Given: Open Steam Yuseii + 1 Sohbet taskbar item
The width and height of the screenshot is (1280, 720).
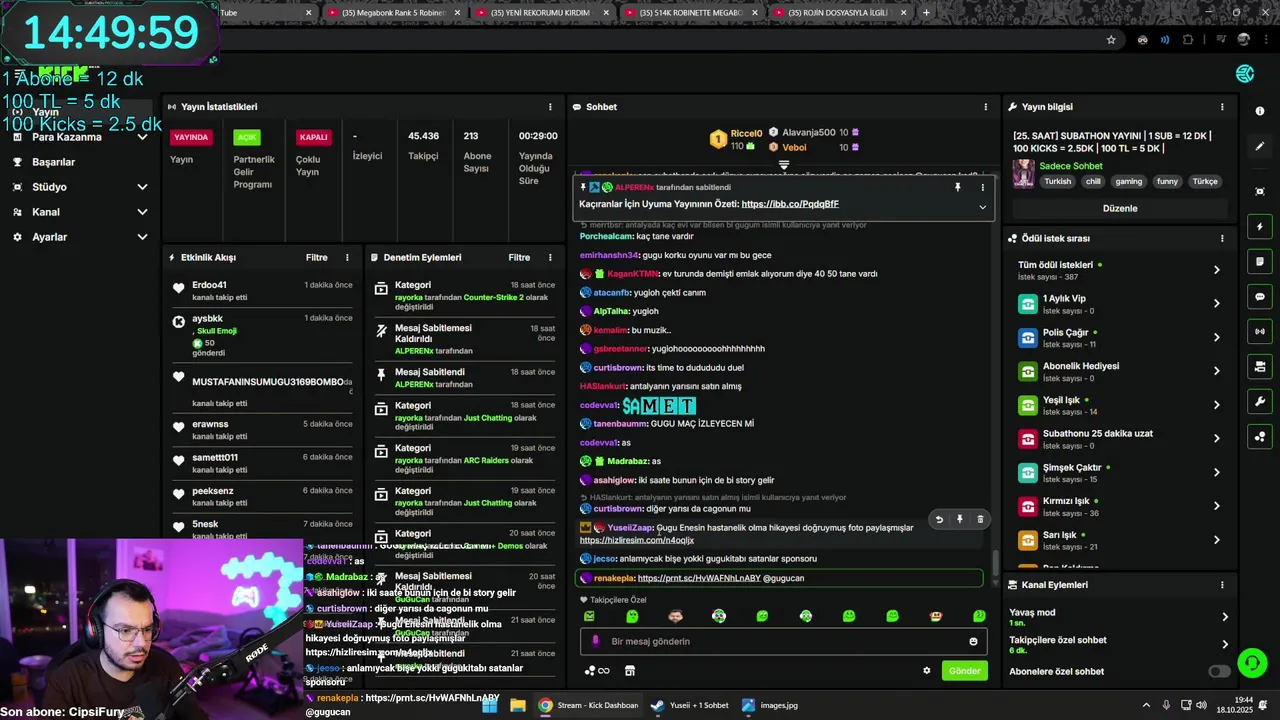Looking at the screenshot, I should tap(690, 705).
